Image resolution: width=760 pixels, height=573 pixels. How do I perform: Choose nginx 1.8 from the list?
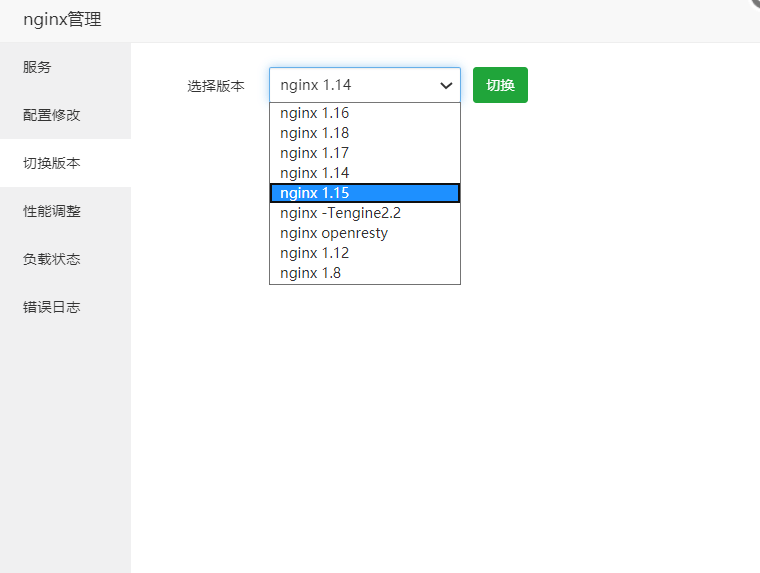pyautogui.click(x=364, y=273)
